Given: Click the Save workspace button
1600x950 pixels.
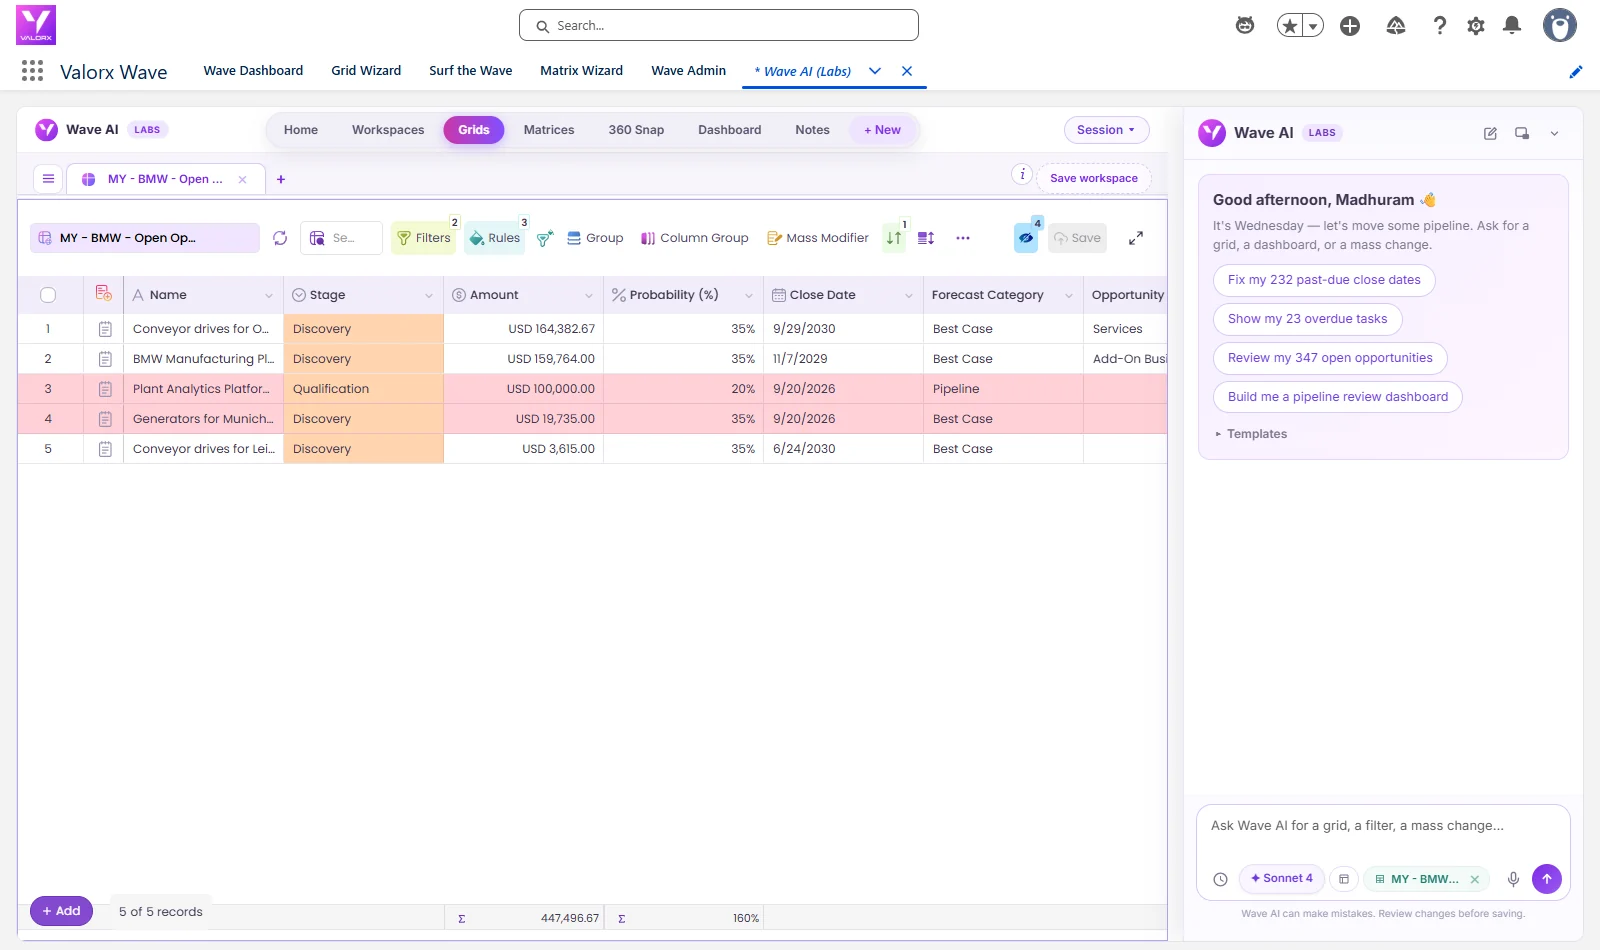Looking at the screenshot, I should [x=1094, y=178].
